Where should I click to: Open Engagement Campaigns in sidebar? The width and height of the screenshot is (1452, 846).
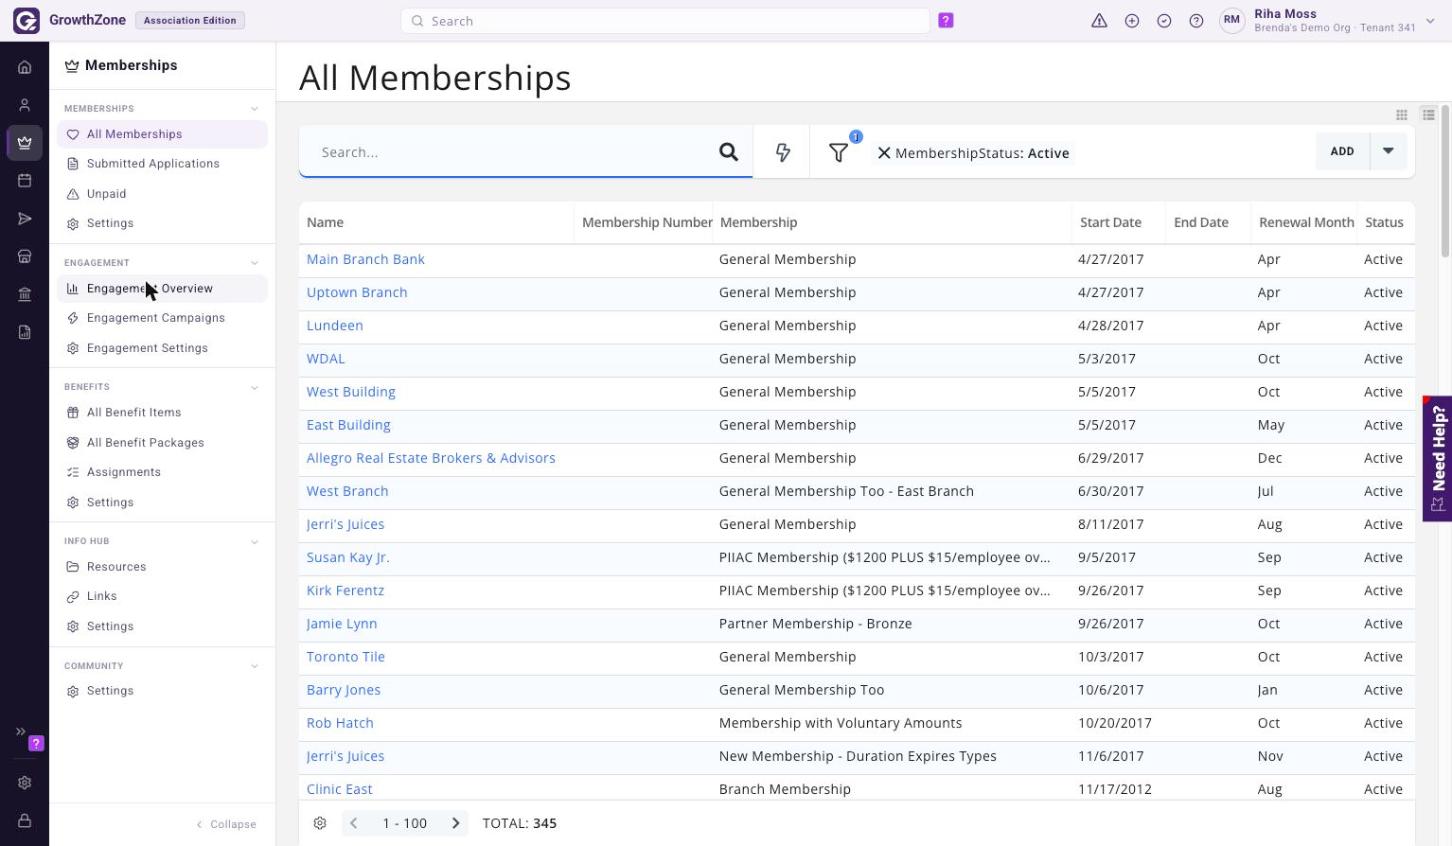(x=162, y=318)
